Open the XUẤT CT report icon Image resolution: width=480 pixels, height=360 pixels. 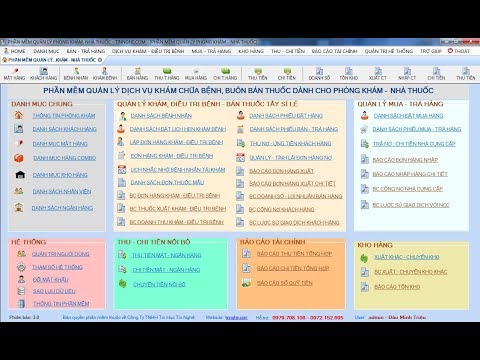tap(378, 74)
